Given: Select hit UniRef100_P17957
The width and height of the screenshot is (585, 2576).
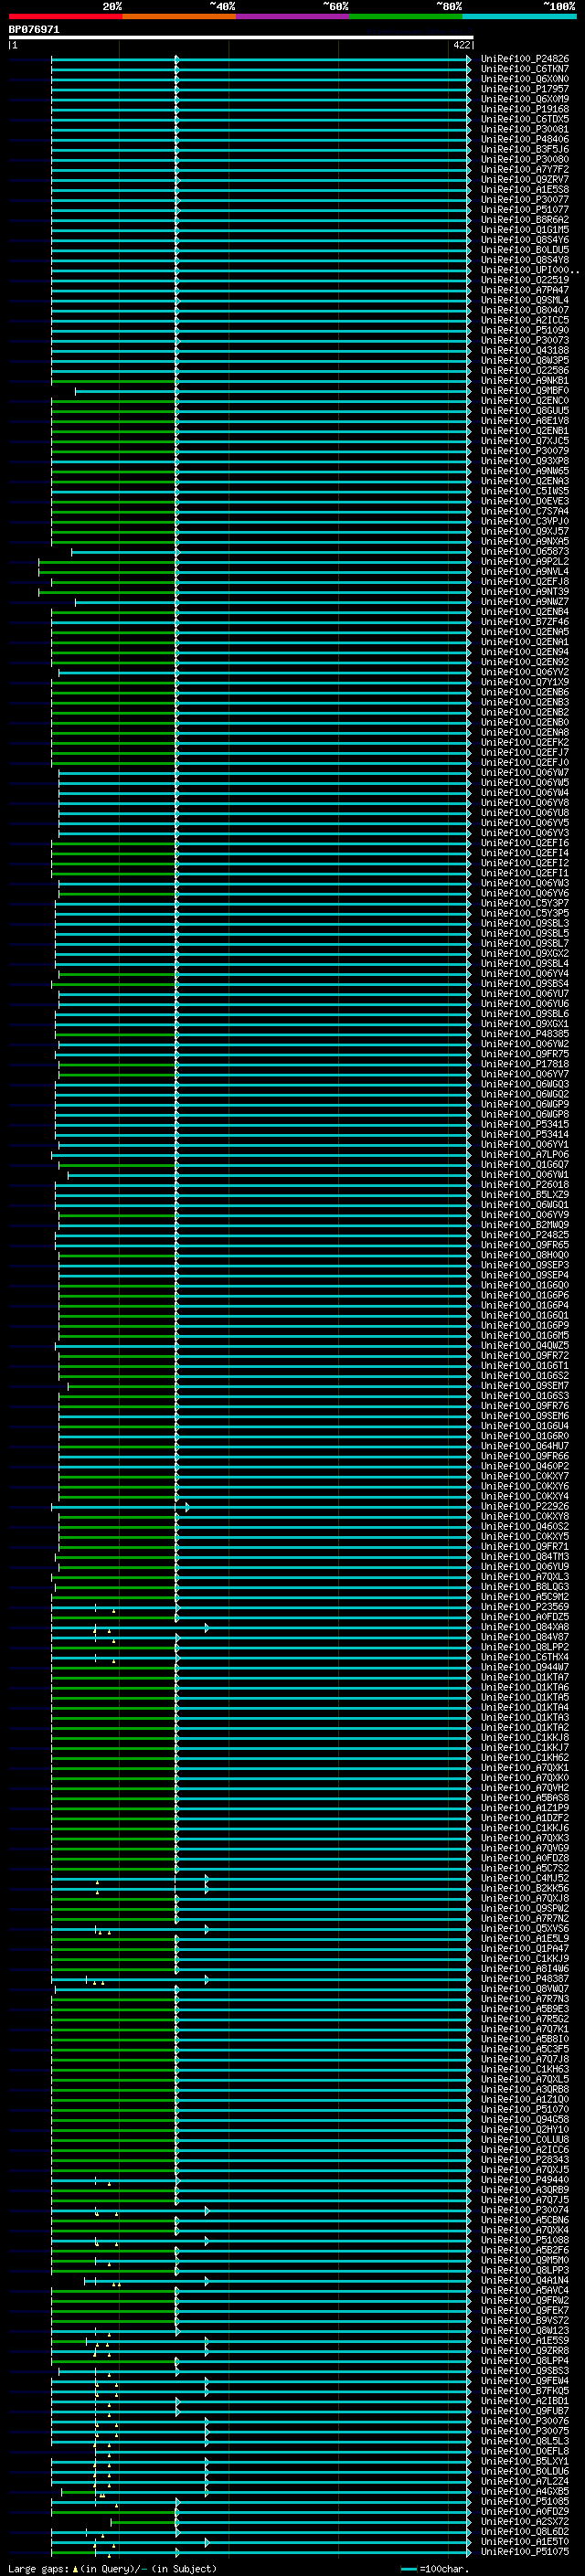Looking at the screenshot, I should tap(524, 89).
